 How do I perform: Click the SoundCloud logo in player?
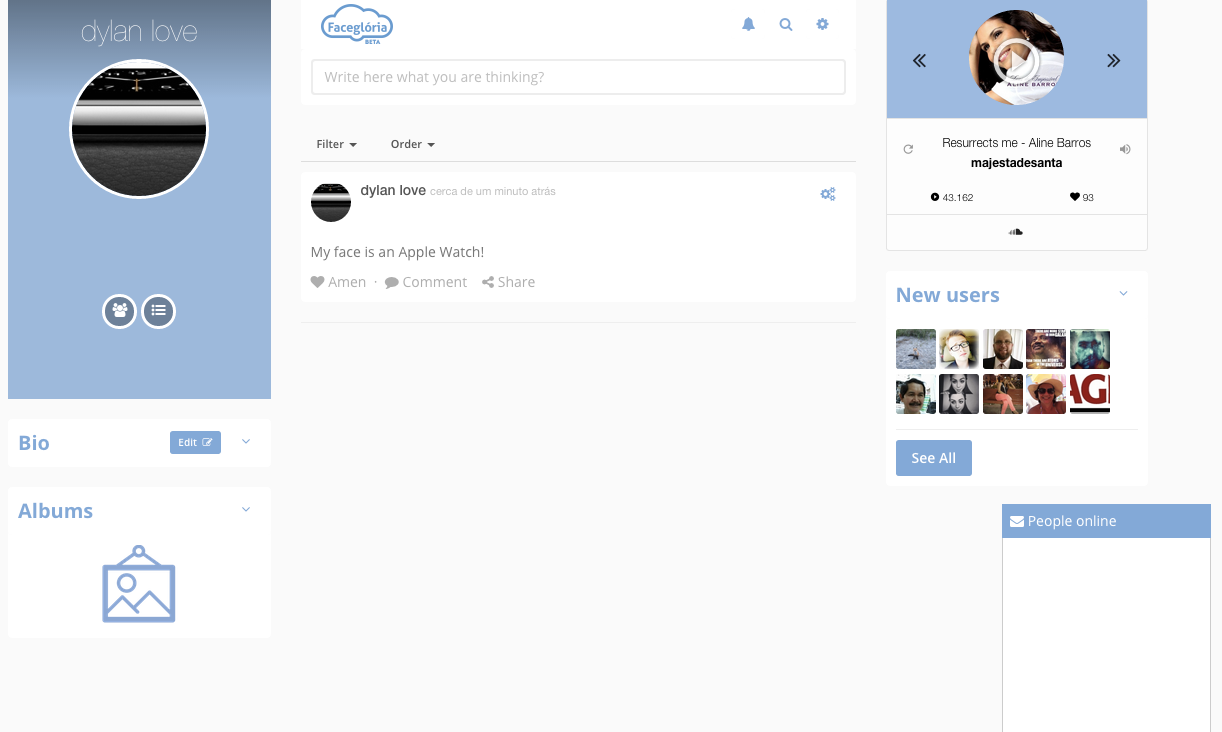pyautogui.click(x=1016, y=232)
